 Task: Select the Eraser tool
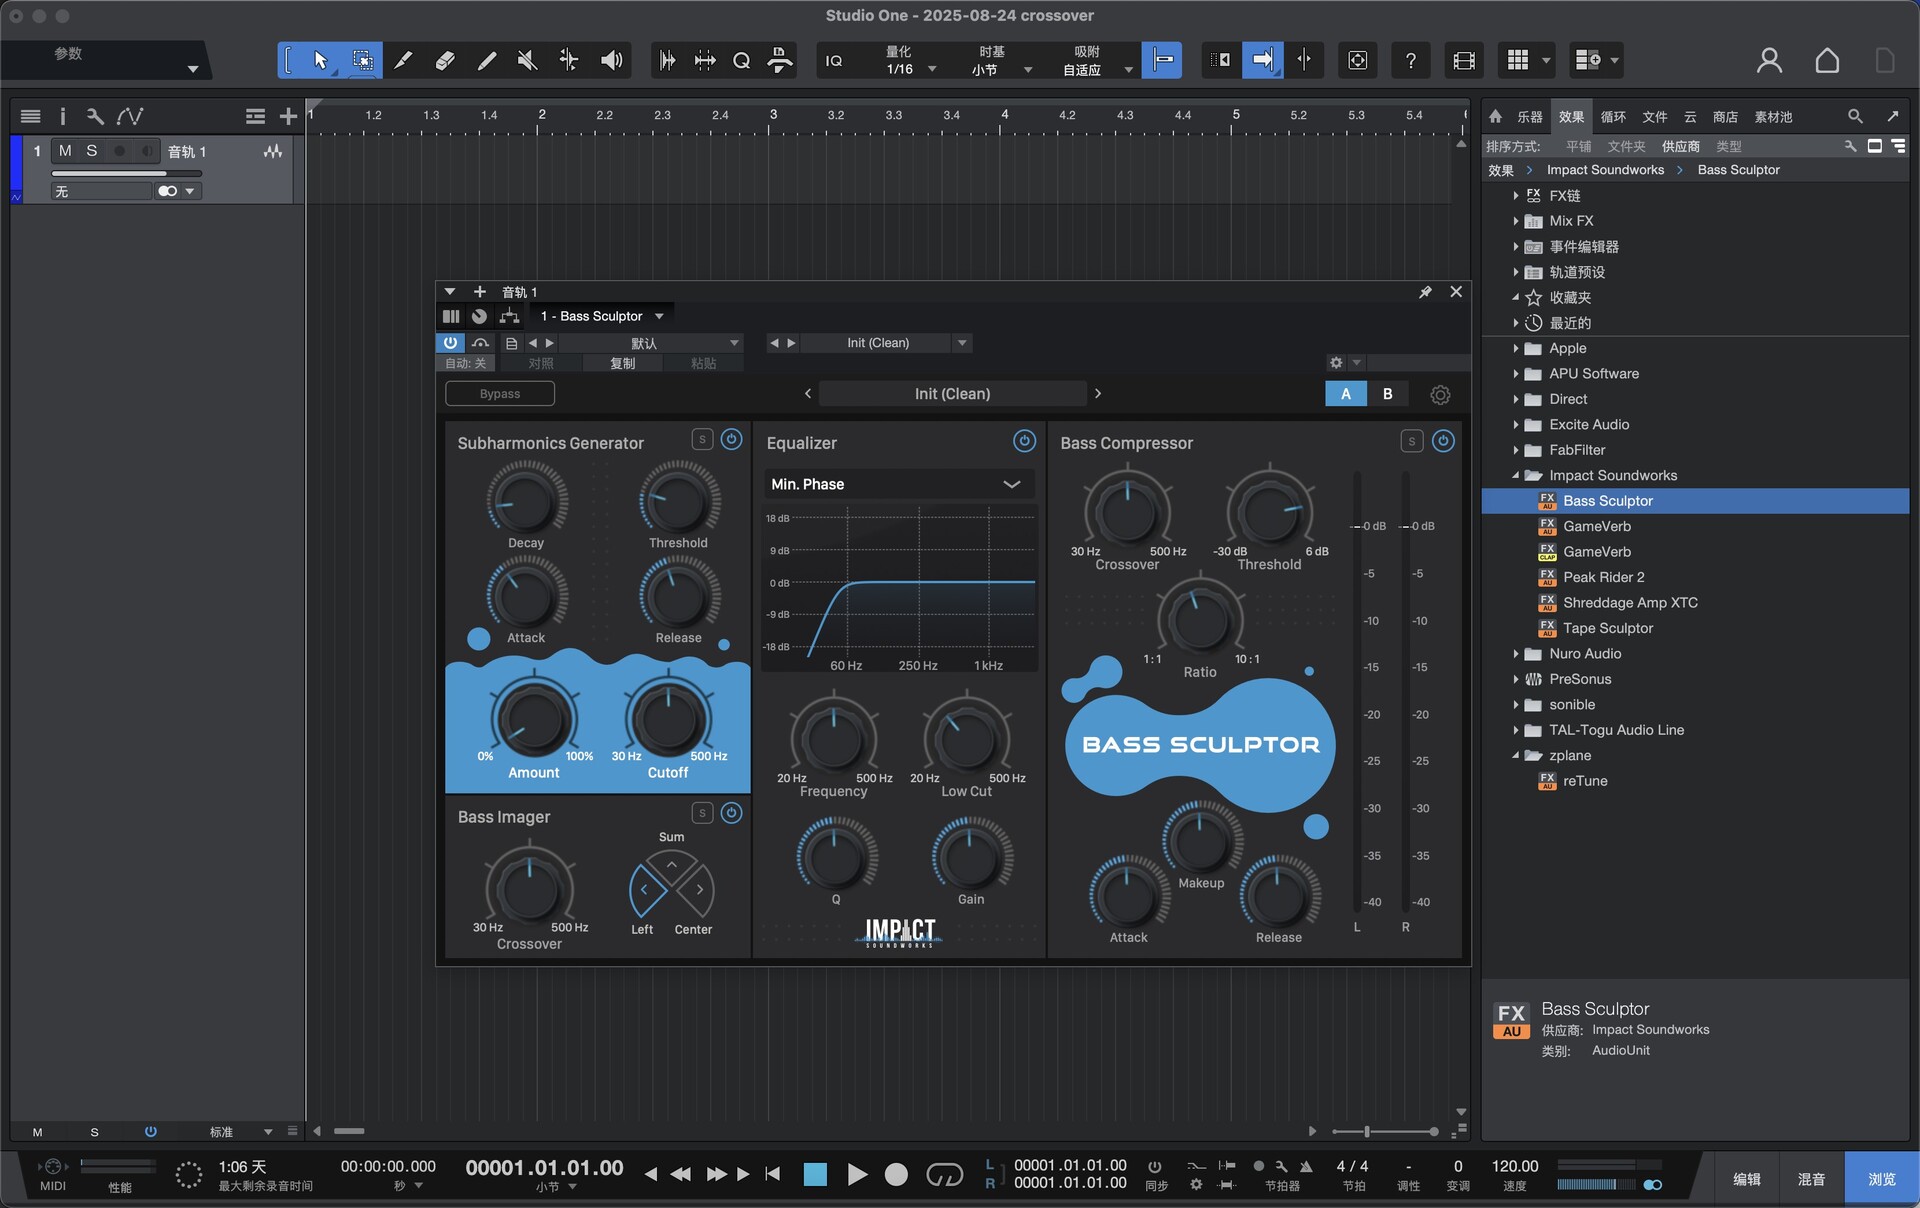pyautogui.click(x=445, y=61)
